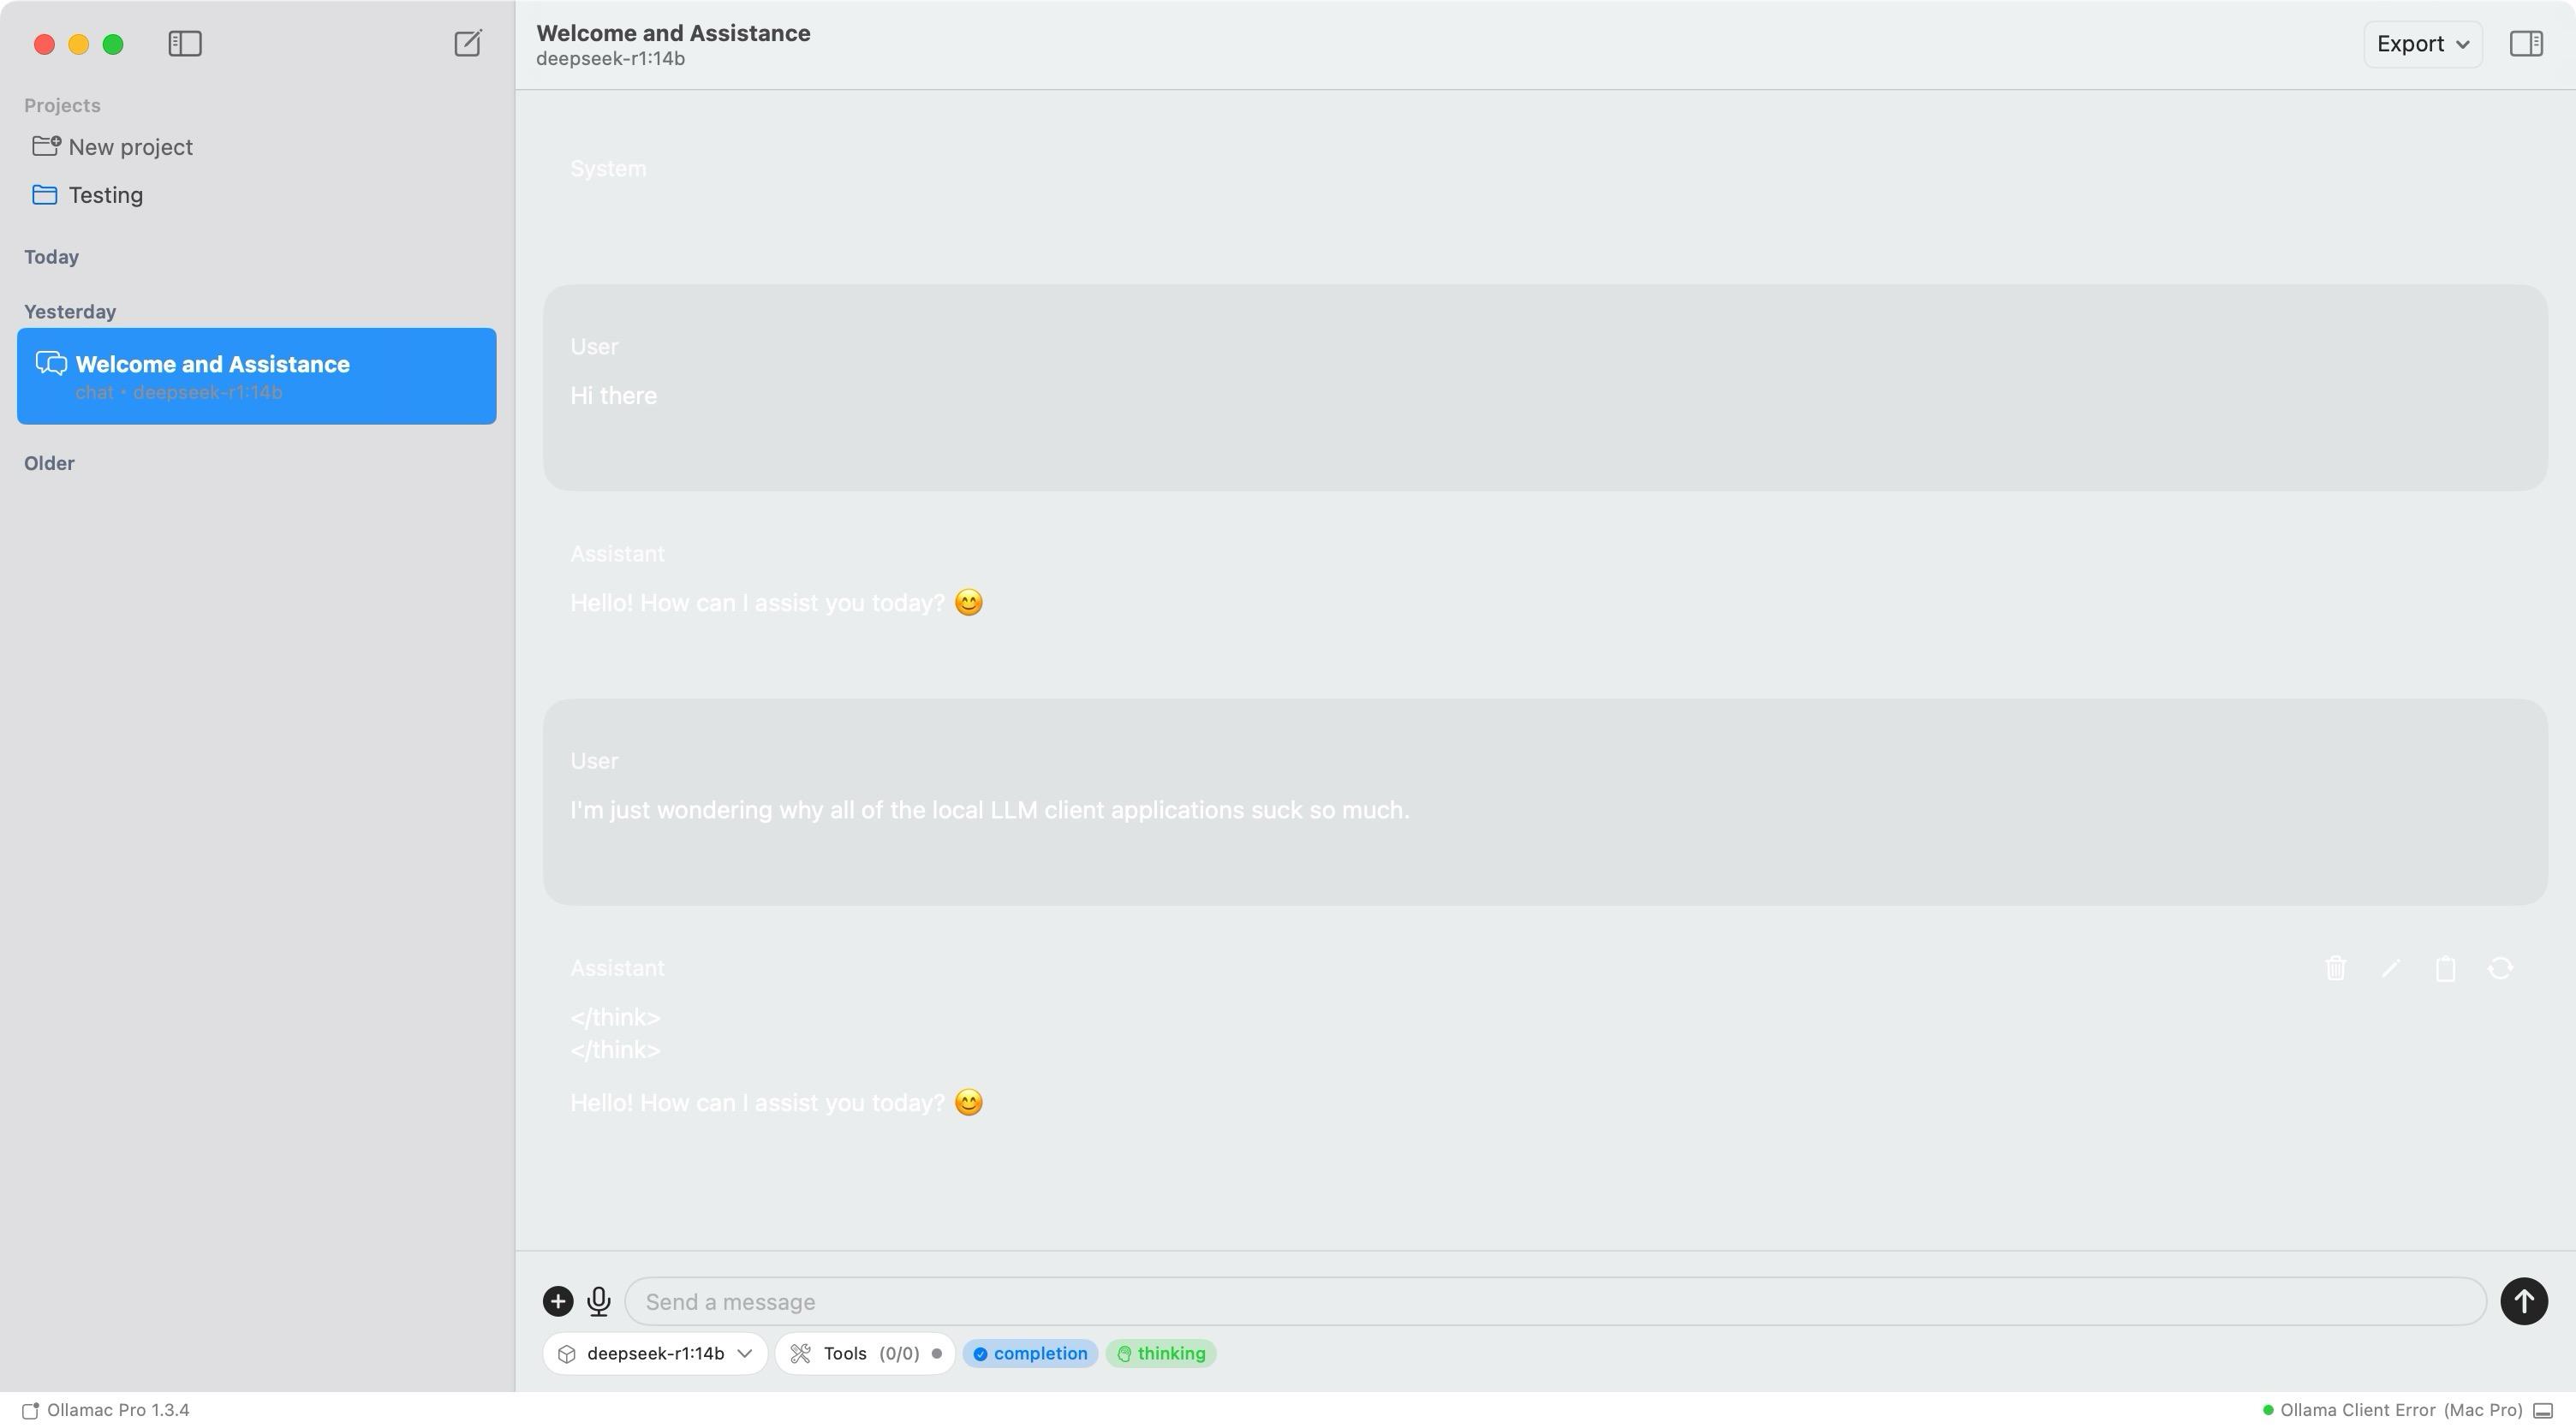Toggle the completion capability badge

(x=1030, y=1353)
